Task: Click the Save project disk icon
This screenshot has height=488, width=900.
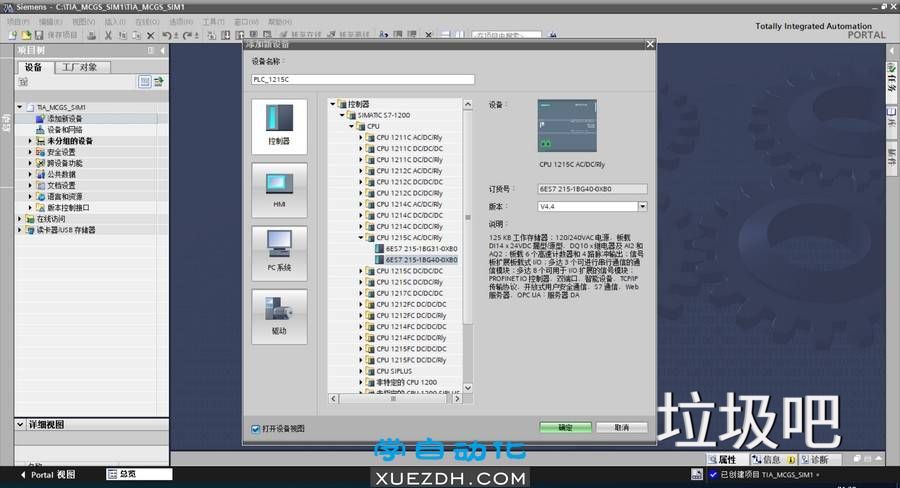Action: tap(39, 35)
